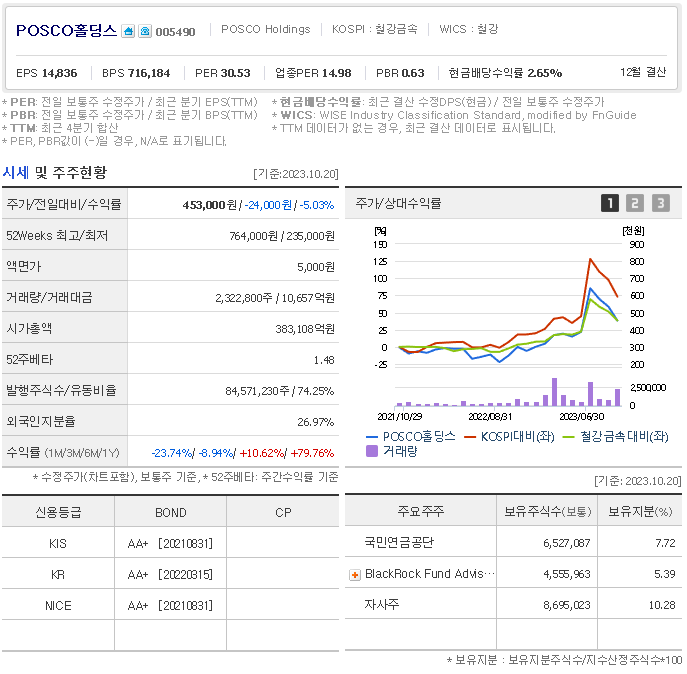Click WICS : 철강 classification

(468, 29)
